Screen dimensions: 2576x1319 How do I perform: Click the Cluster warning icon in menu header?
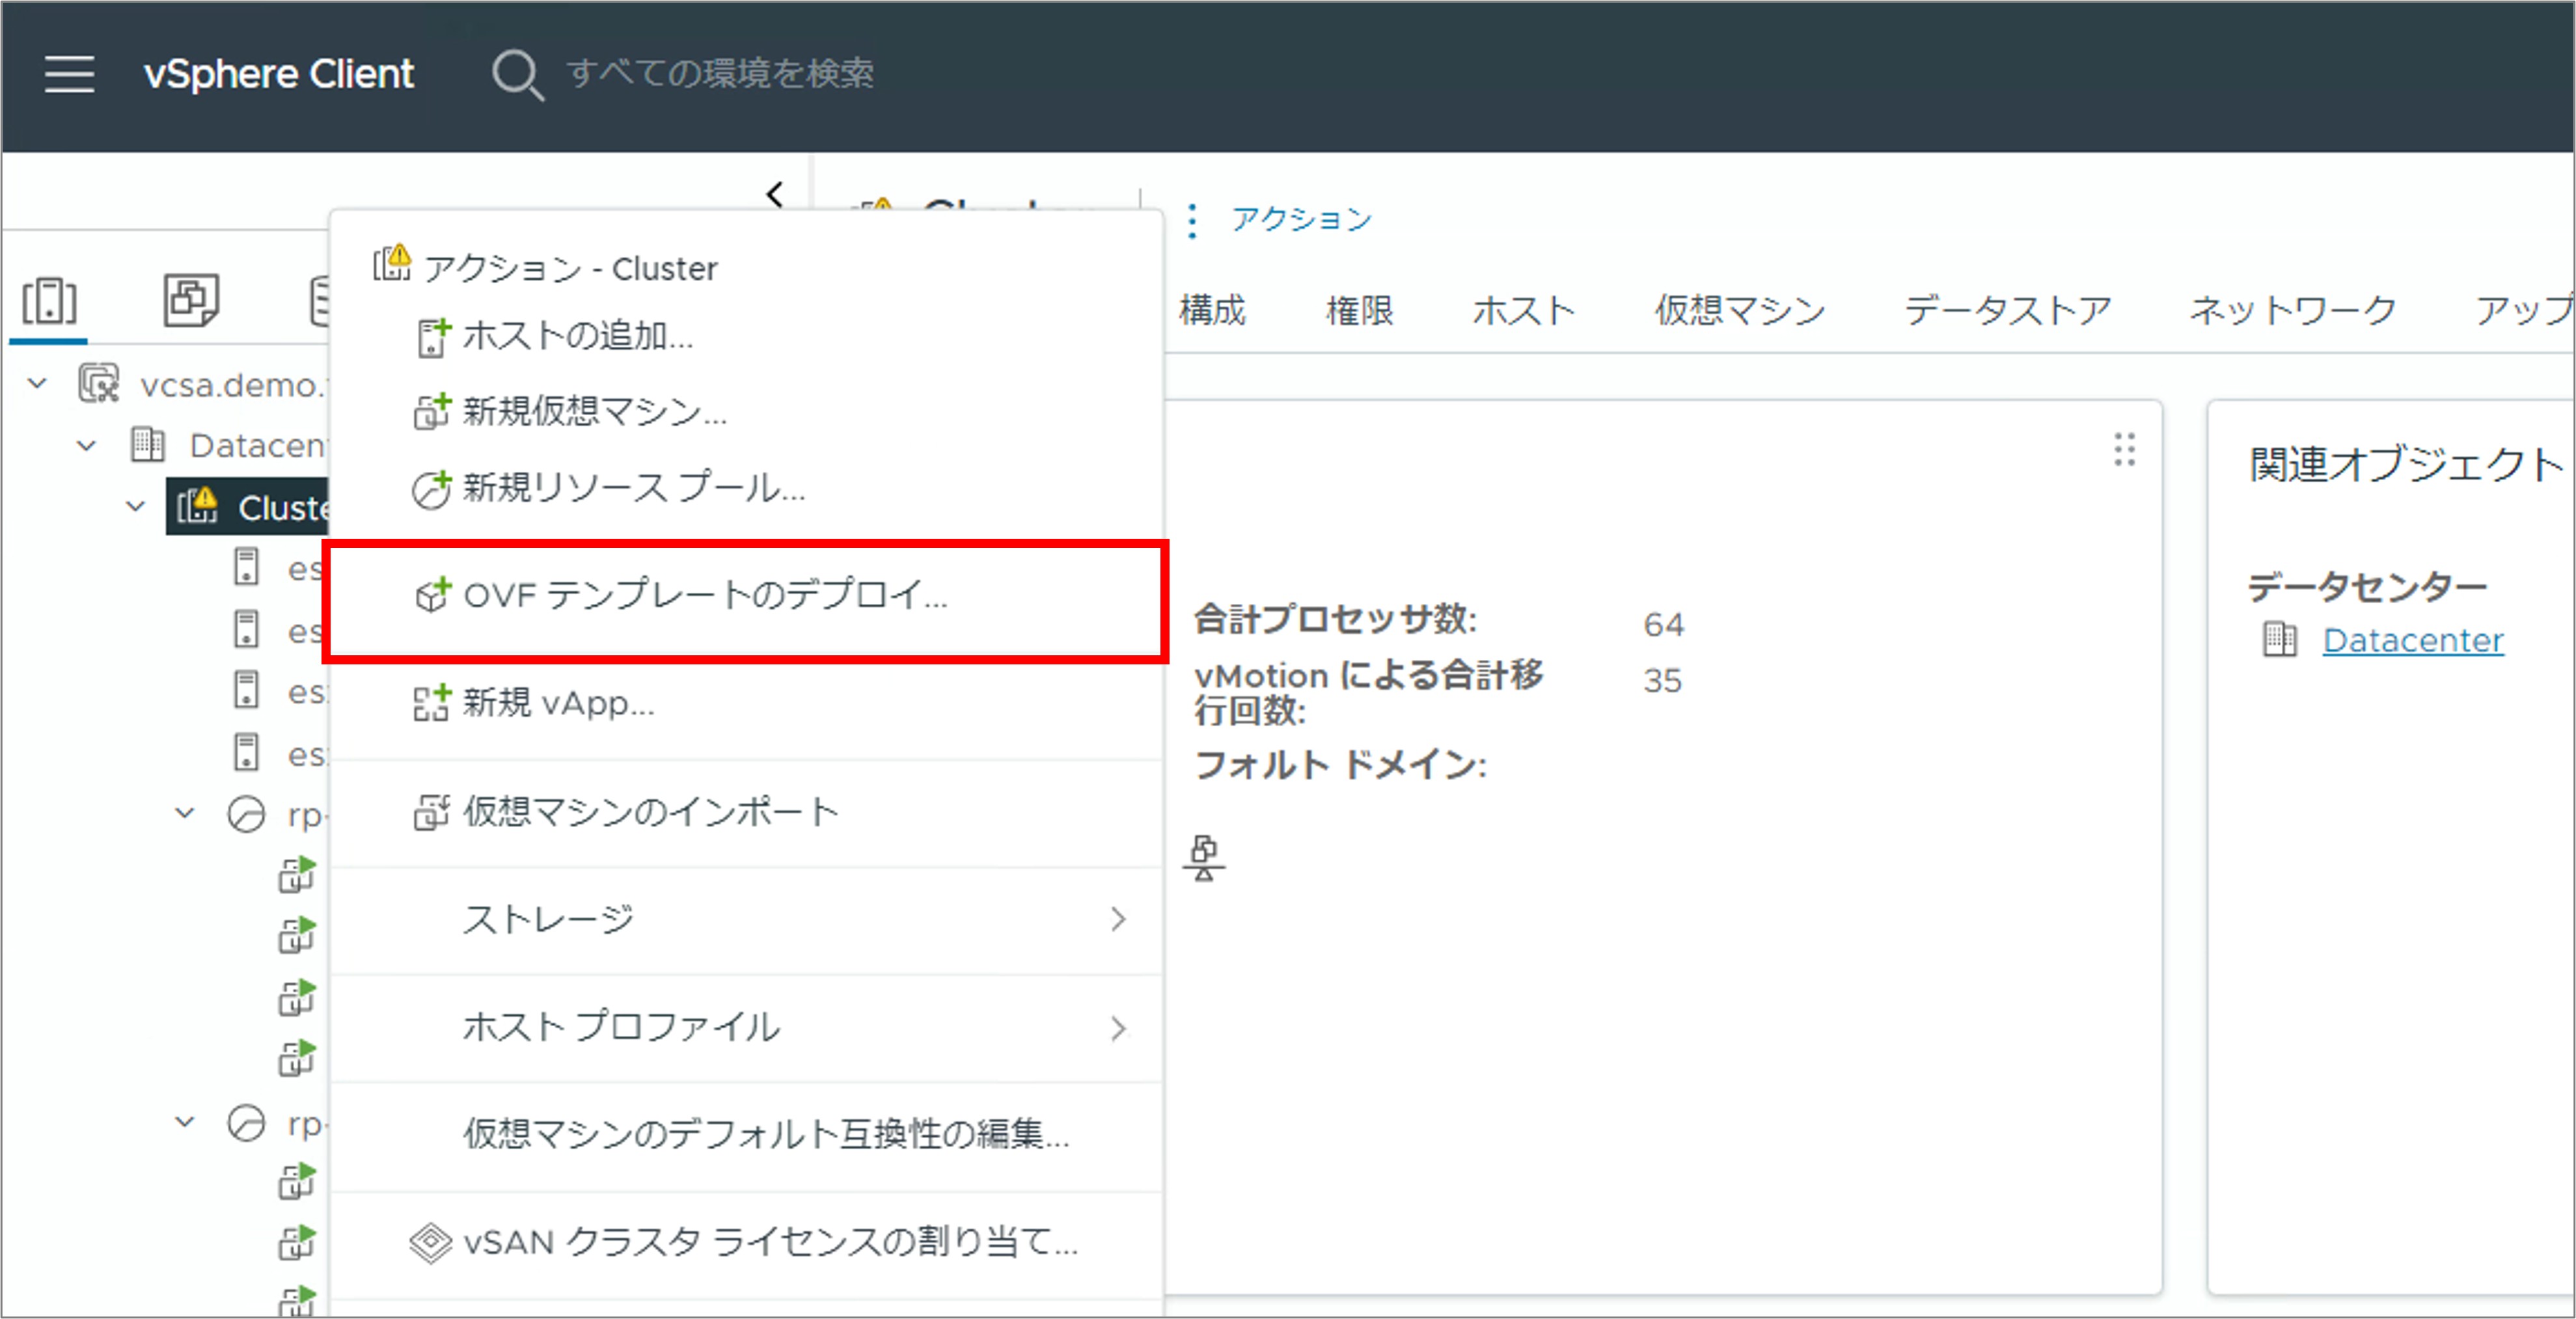[x=392, y=263]
